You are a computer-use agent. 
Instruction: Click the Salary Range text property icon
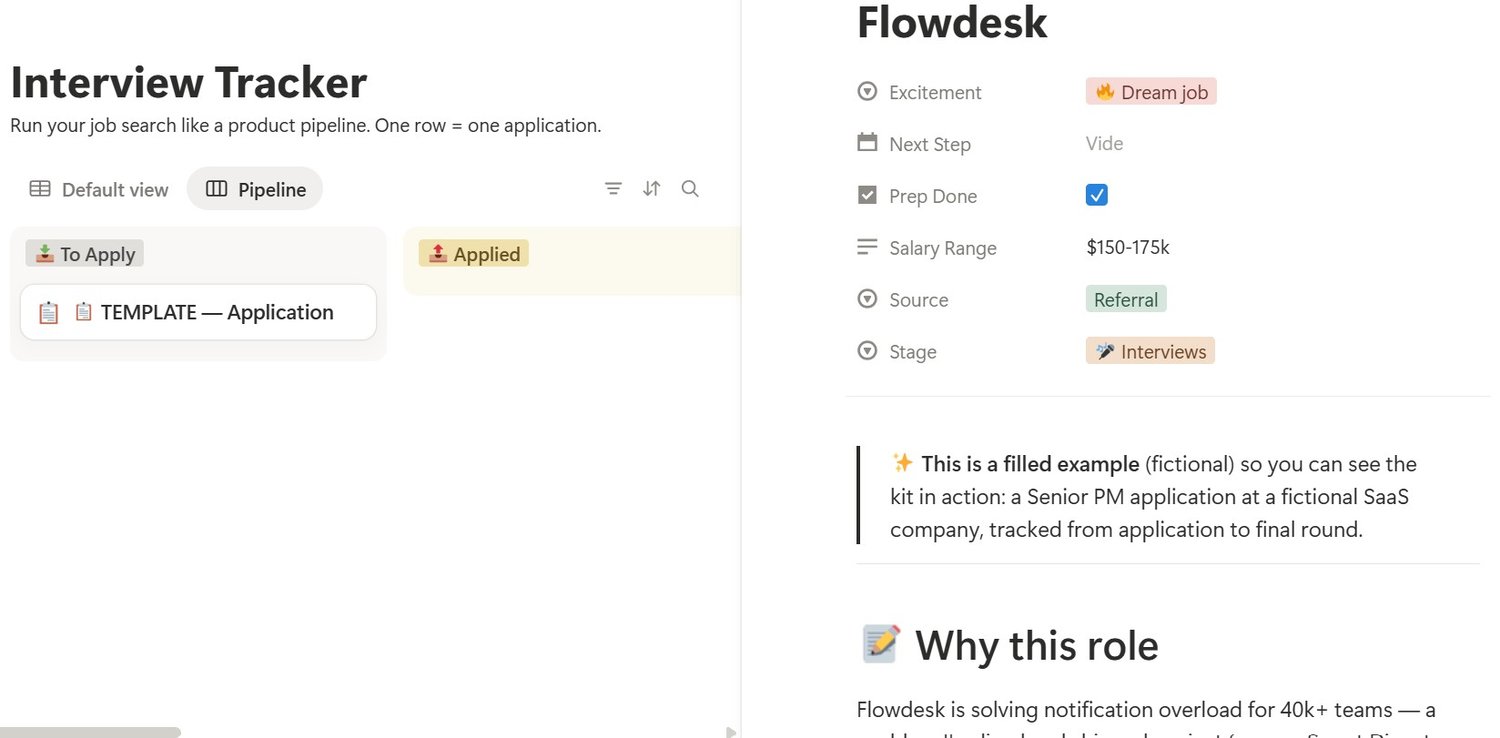tap(867, 247)
